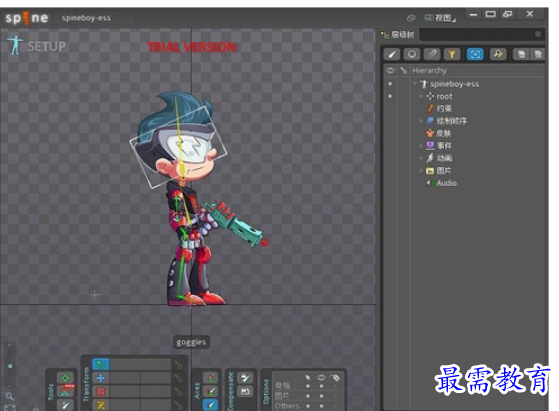Select the blue World axes button

click(x=211, y=405)
